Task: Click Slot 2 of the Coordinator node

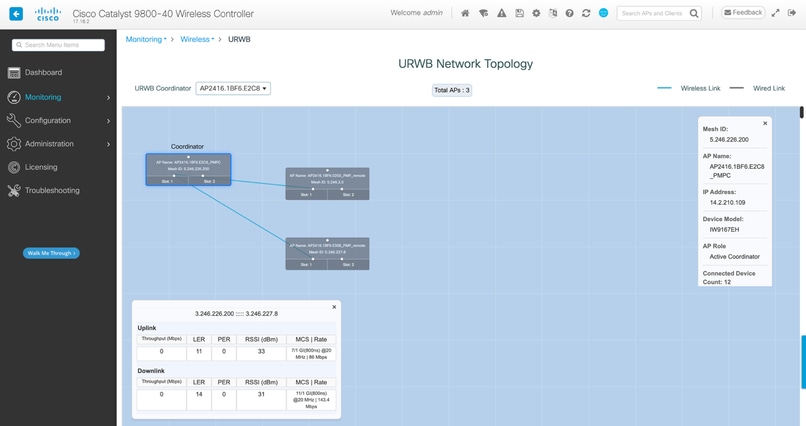Action: point(210,181)
